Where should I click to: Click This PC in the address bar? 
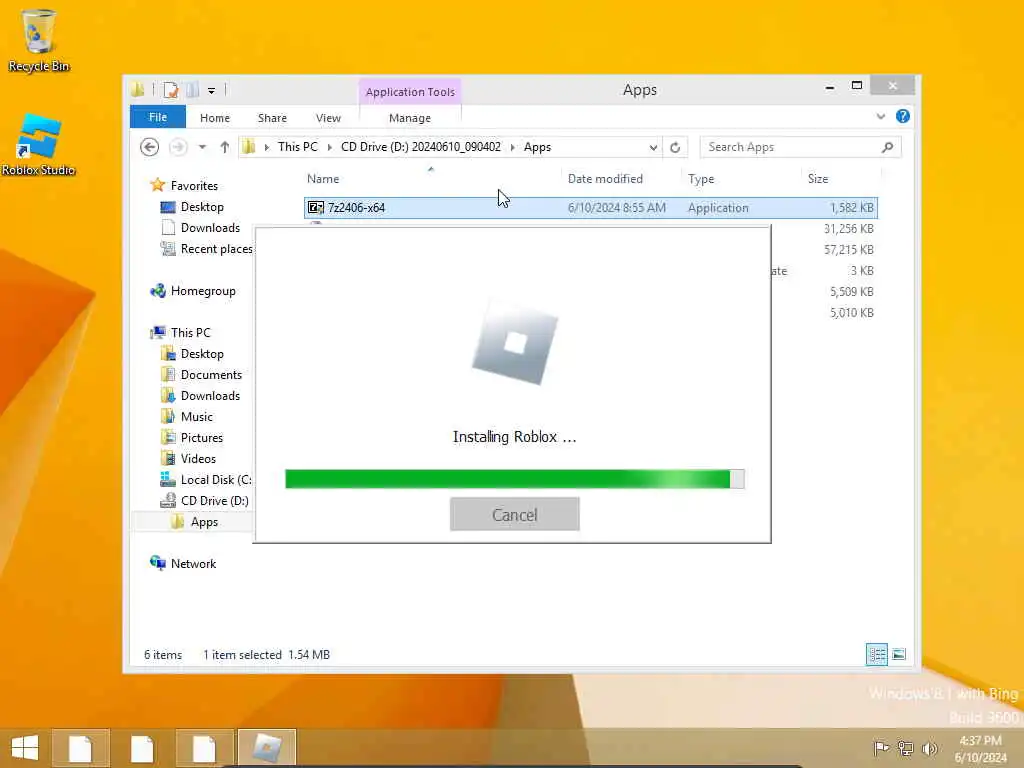pyautogui.click(x=297, y=147)
